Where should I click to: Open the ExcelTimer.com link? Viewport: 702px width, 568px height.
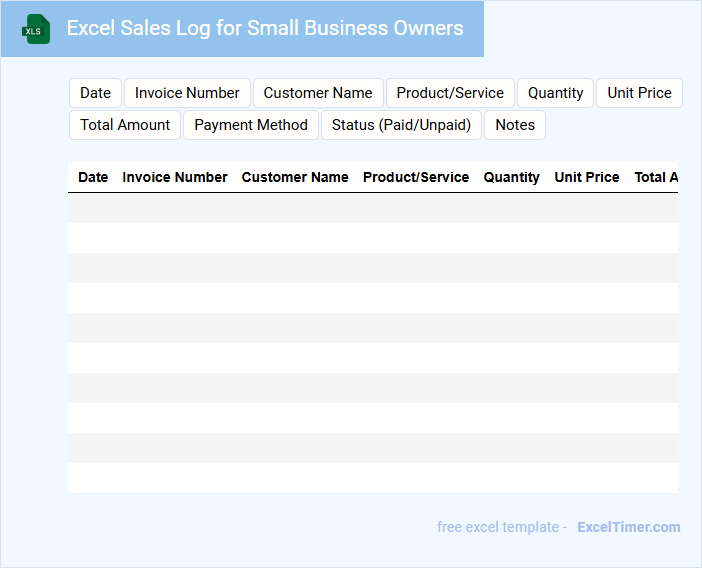628,527
